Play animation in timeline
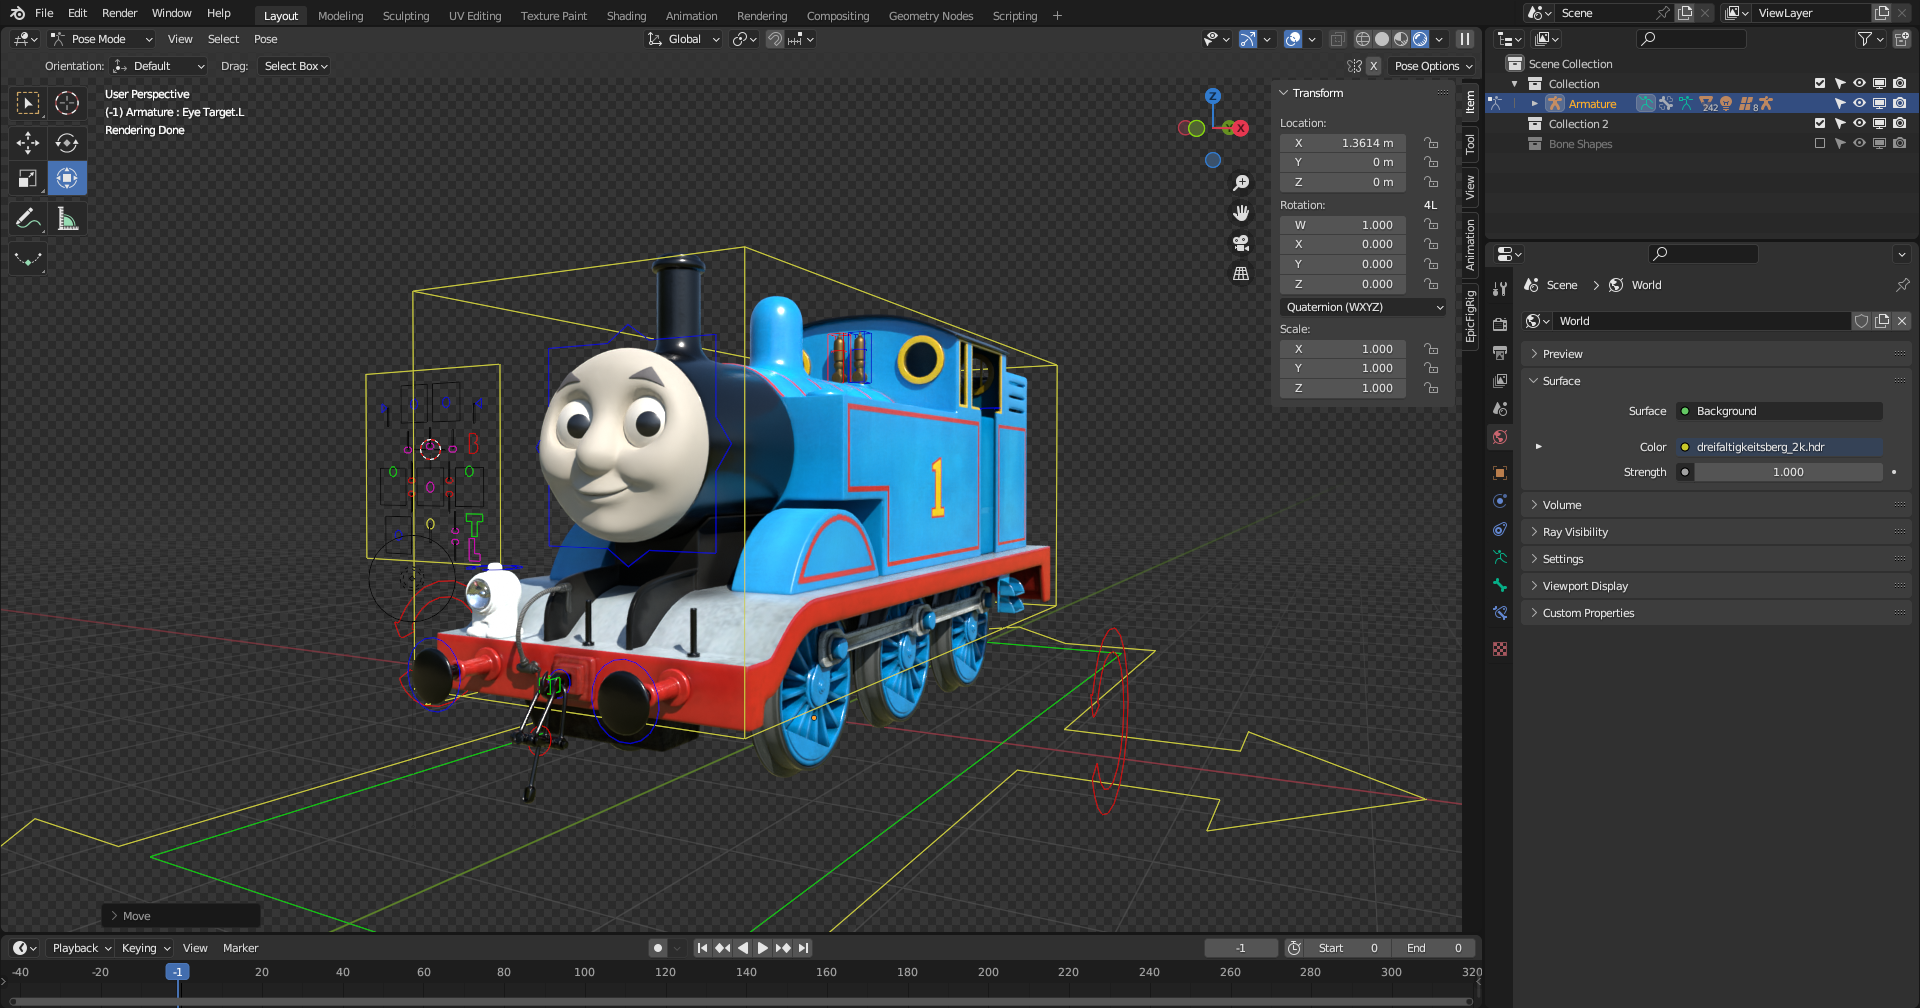The image size is (1920, 1008). (x=763, y=948)
